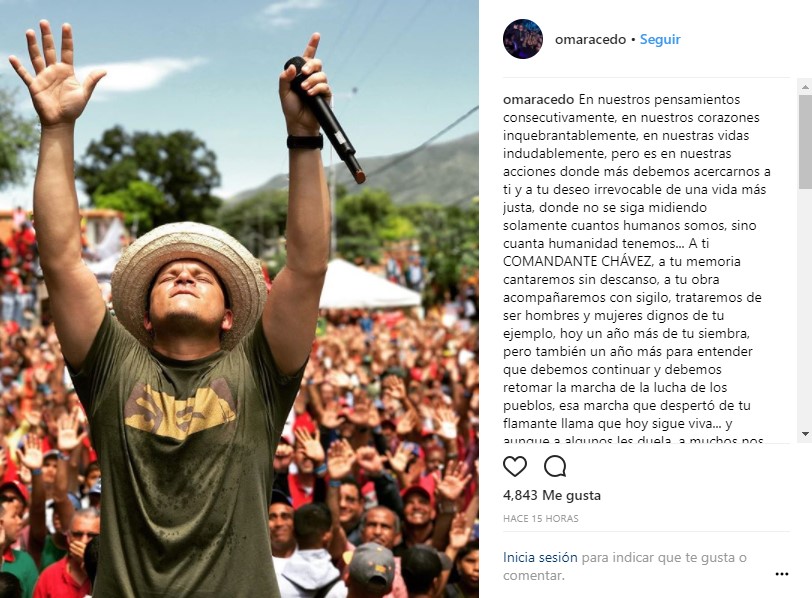Click the main post photo of the singer
812x598 pixels.
[239, 299]
